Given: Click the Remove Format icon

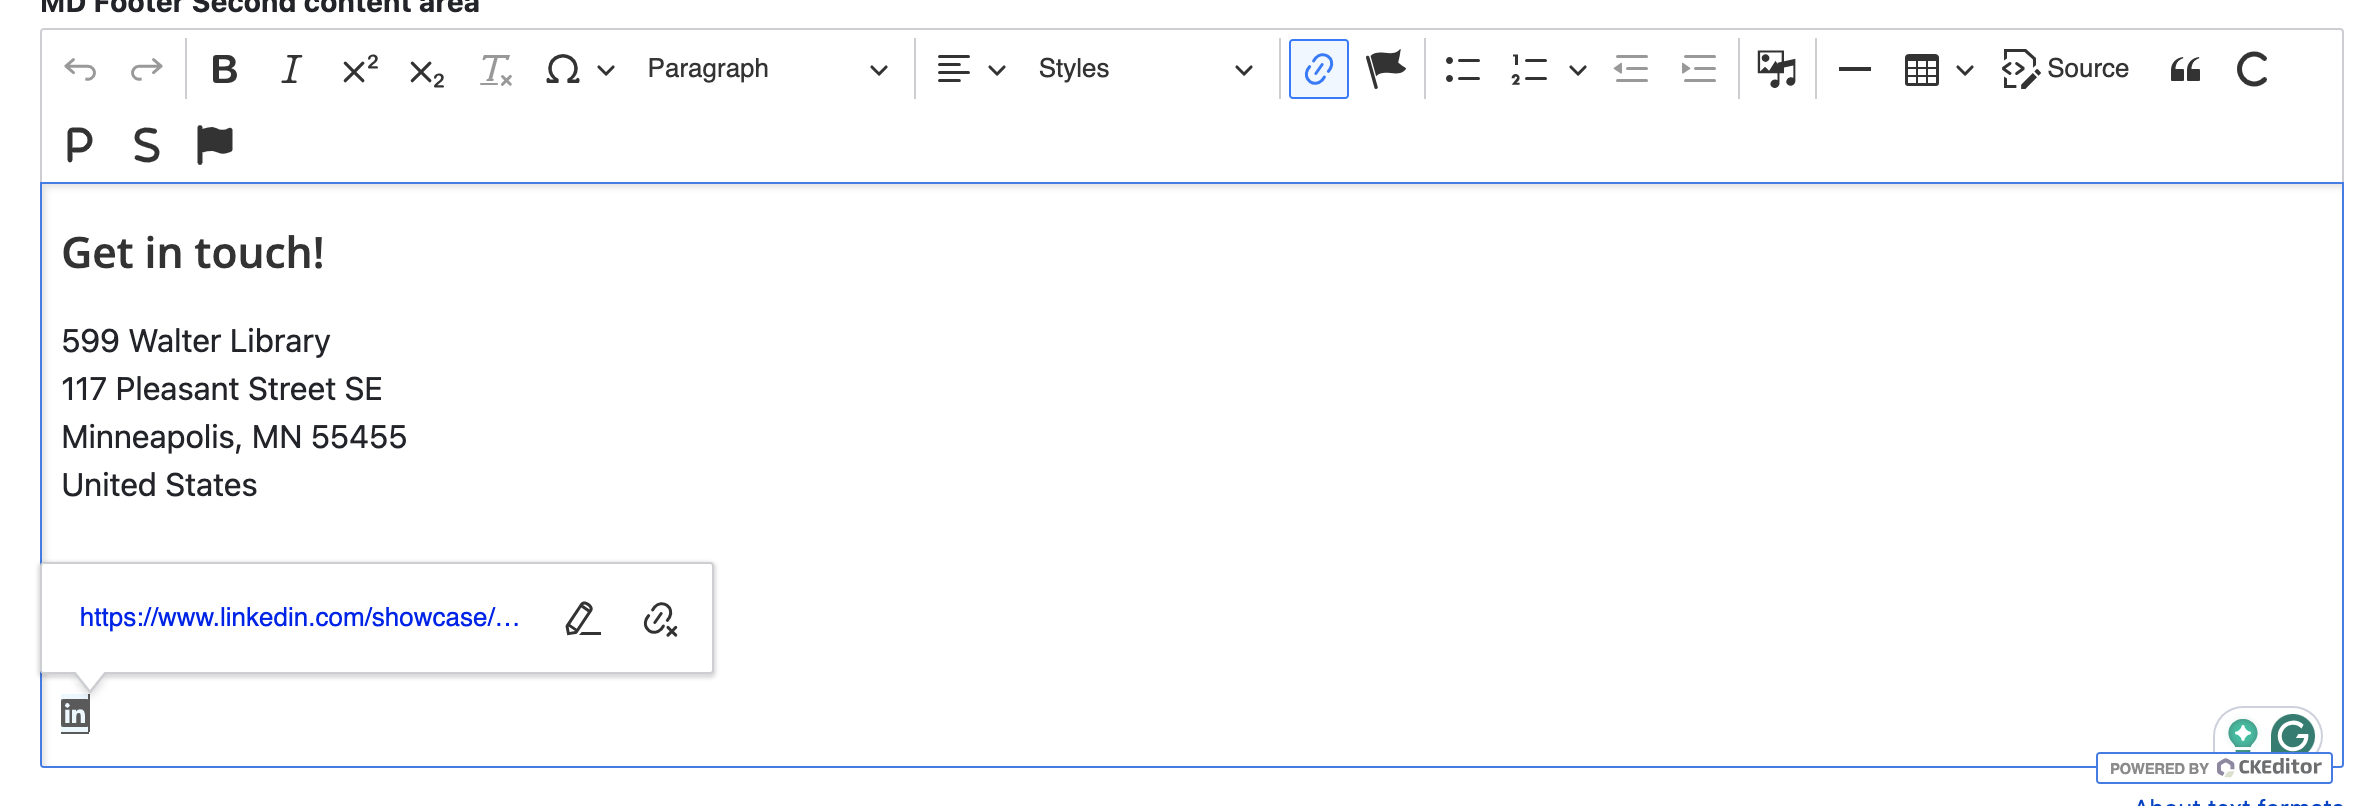Looking at the screenshot, I should pos(496,70).
